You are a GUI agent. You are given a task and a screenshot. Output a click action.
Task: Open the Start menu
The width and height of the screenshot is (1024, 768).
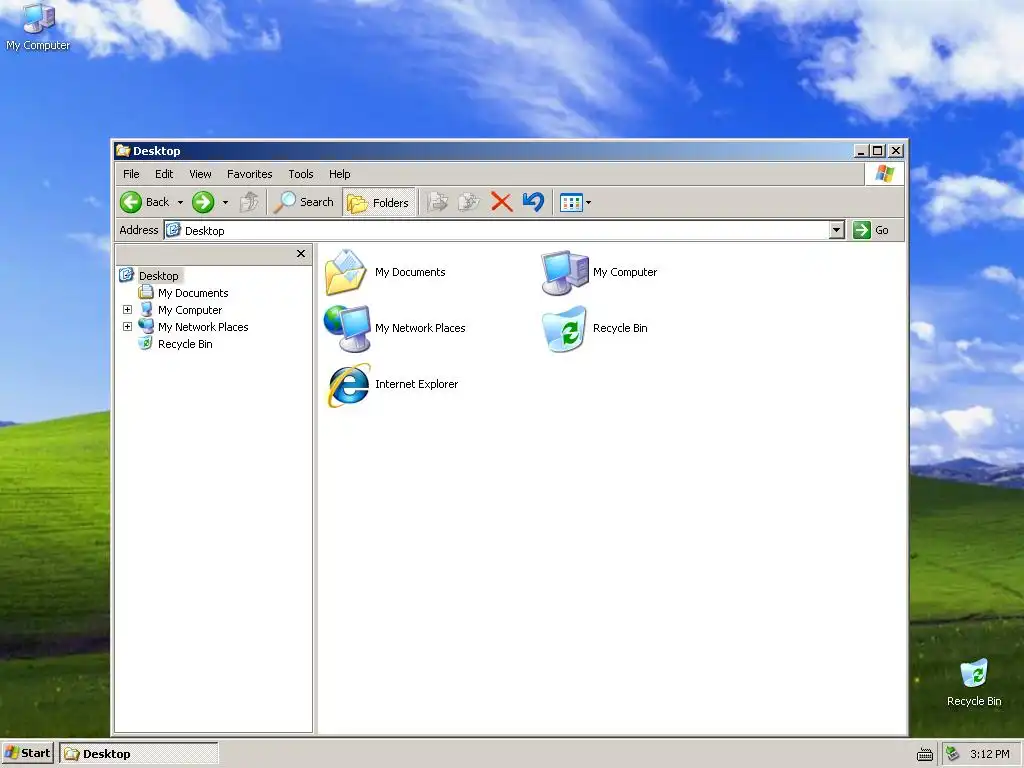[27, 753]
